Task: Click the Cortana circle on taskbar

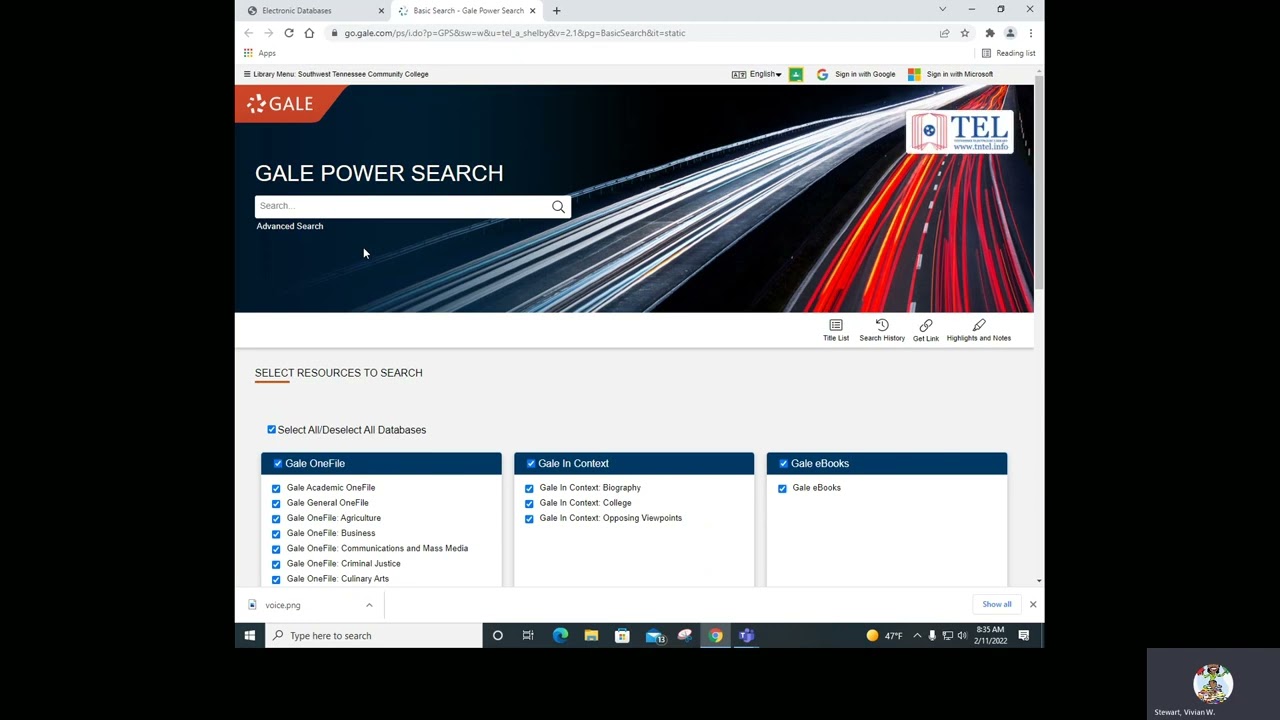Action: tap(497, 635)
